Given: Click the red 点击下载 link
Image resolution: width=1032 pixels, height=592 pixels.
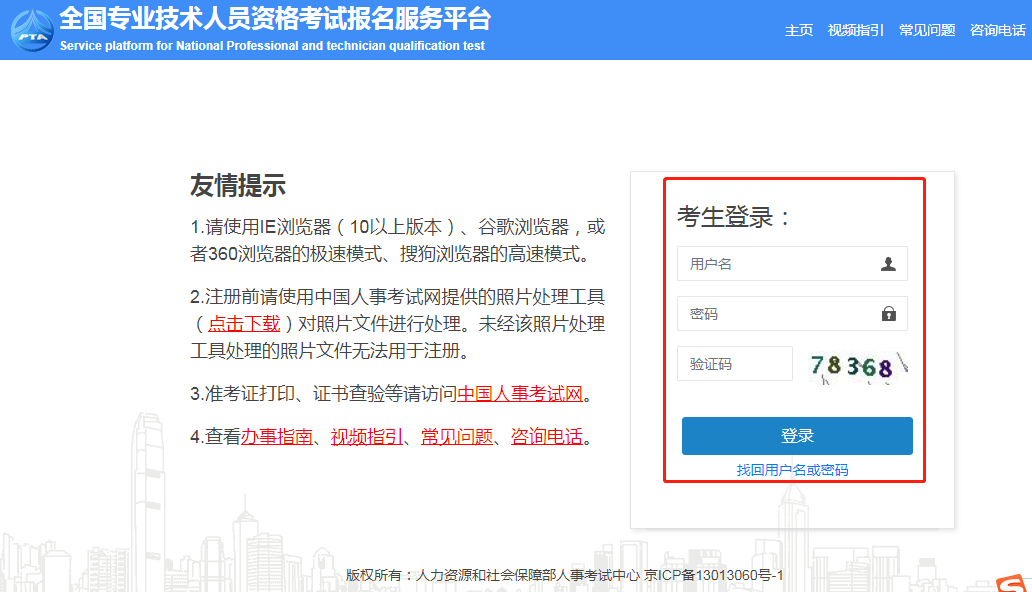Looking at the screenshot, I should click(243, 324).
